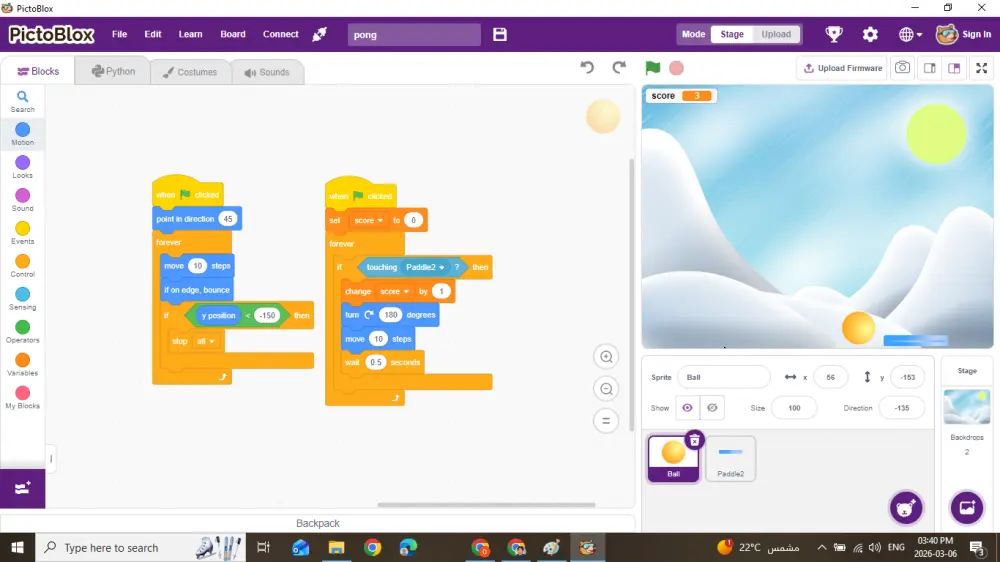Viewport: 1000px width, 562px height.
Task: Hide the sprite with crossed eye icon
Action: [x=712, y=408]
